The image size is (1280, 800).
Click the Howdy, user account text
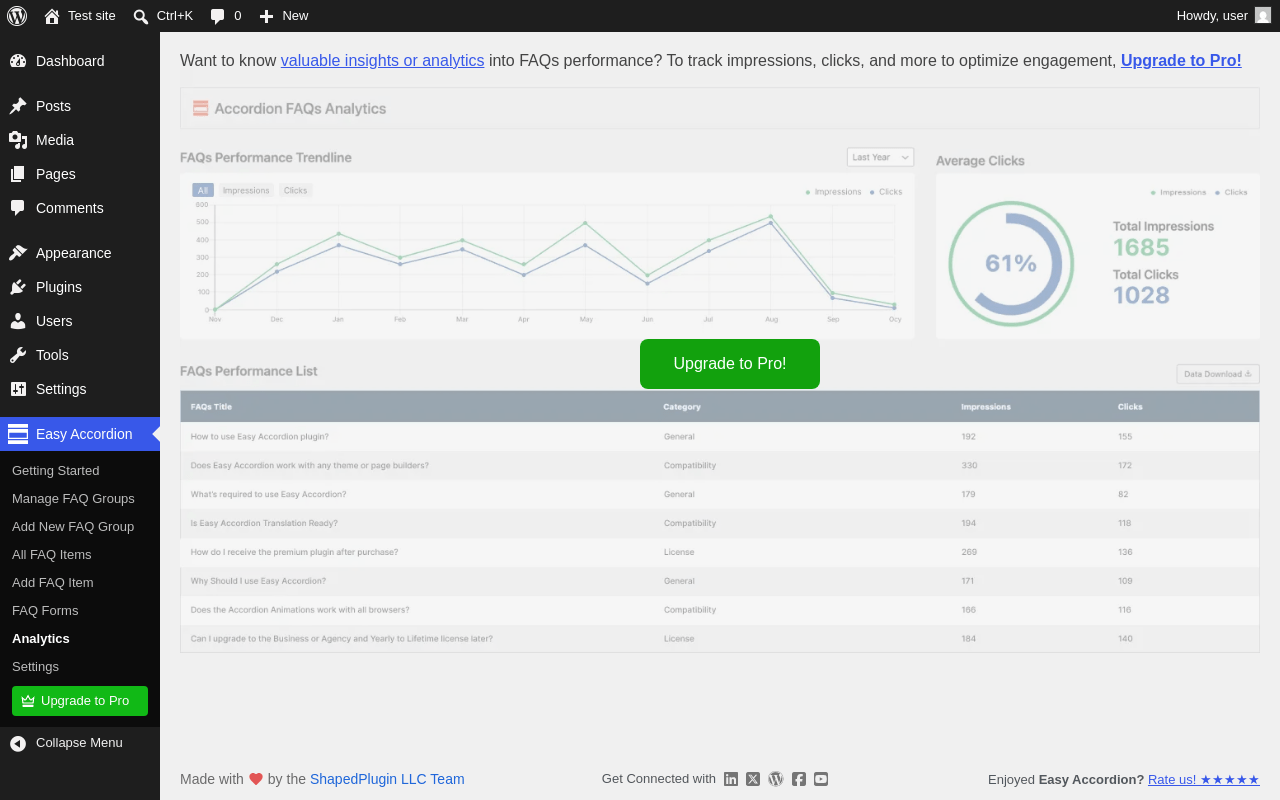1212,15
